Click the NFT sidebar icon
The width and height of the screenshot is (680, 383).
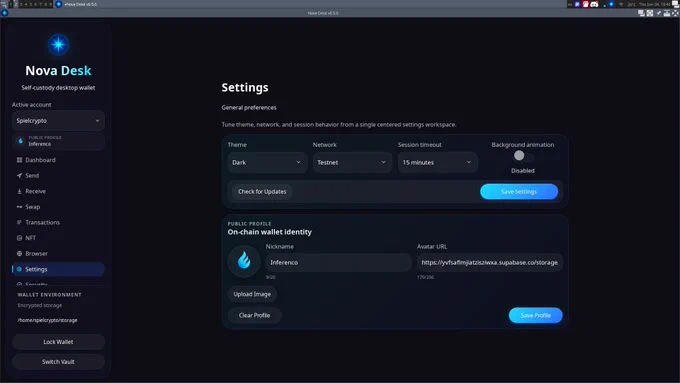pos(19,238)
